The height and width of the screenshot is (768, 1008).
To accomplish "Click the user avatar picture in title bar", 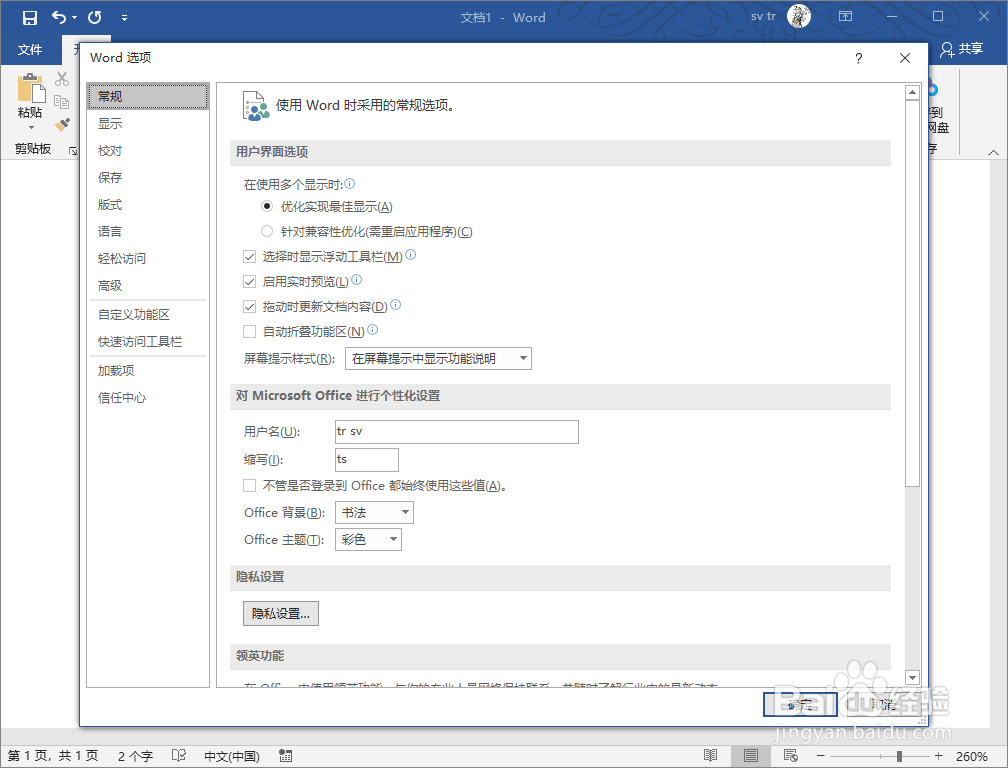I will click(798, 16).
